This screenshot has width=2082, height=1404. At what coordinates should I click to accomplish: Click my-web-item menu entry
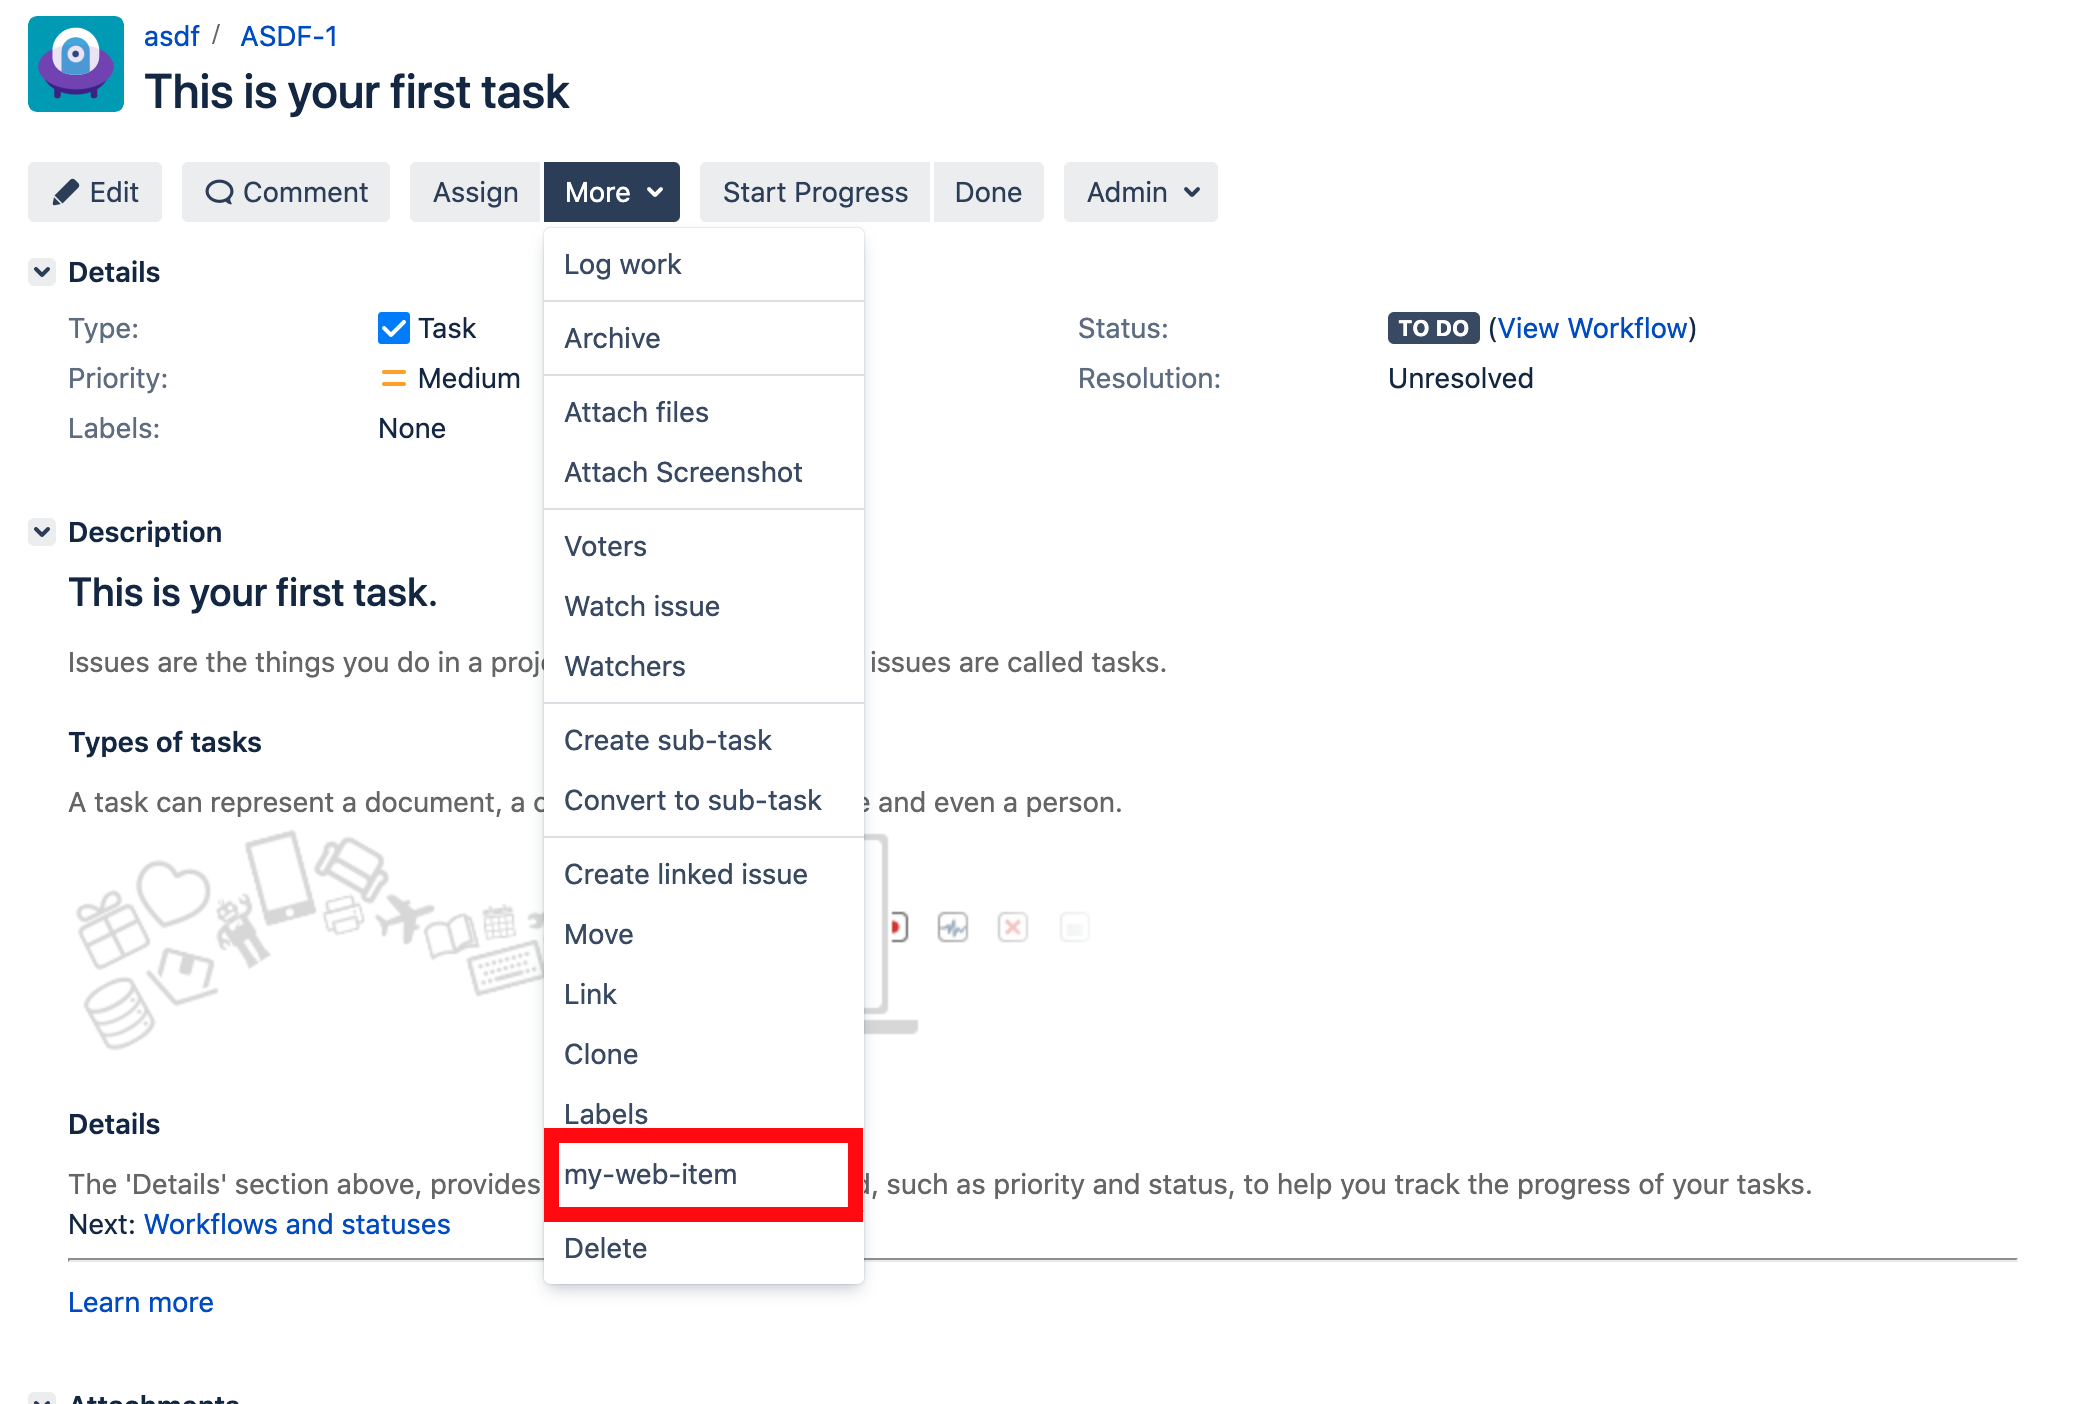click(704, 1174)
